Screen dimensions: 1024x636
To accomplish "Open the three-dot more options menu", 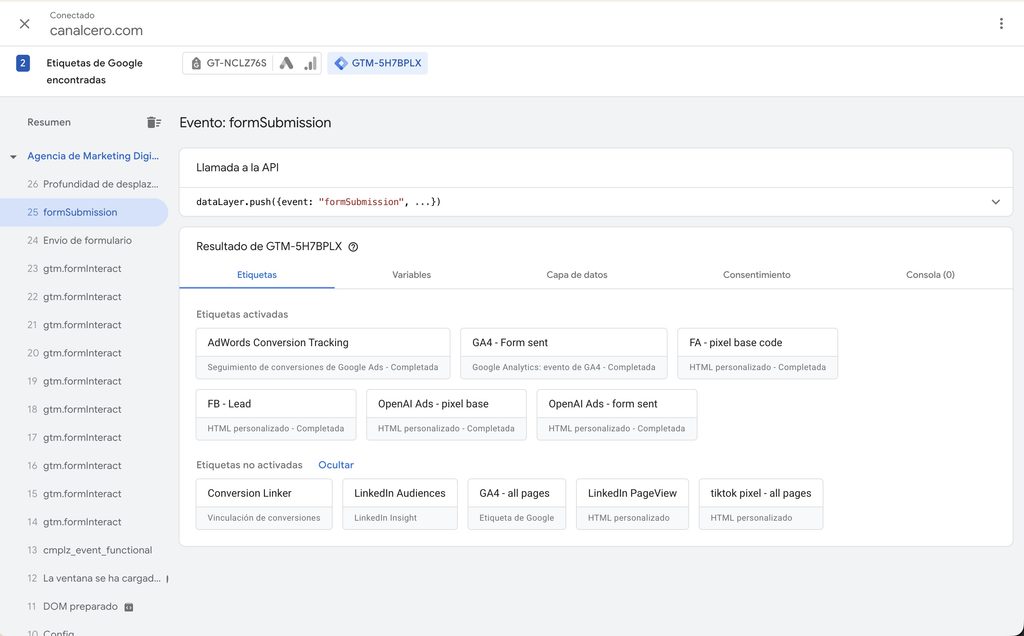I will (x=1000, y=24).
